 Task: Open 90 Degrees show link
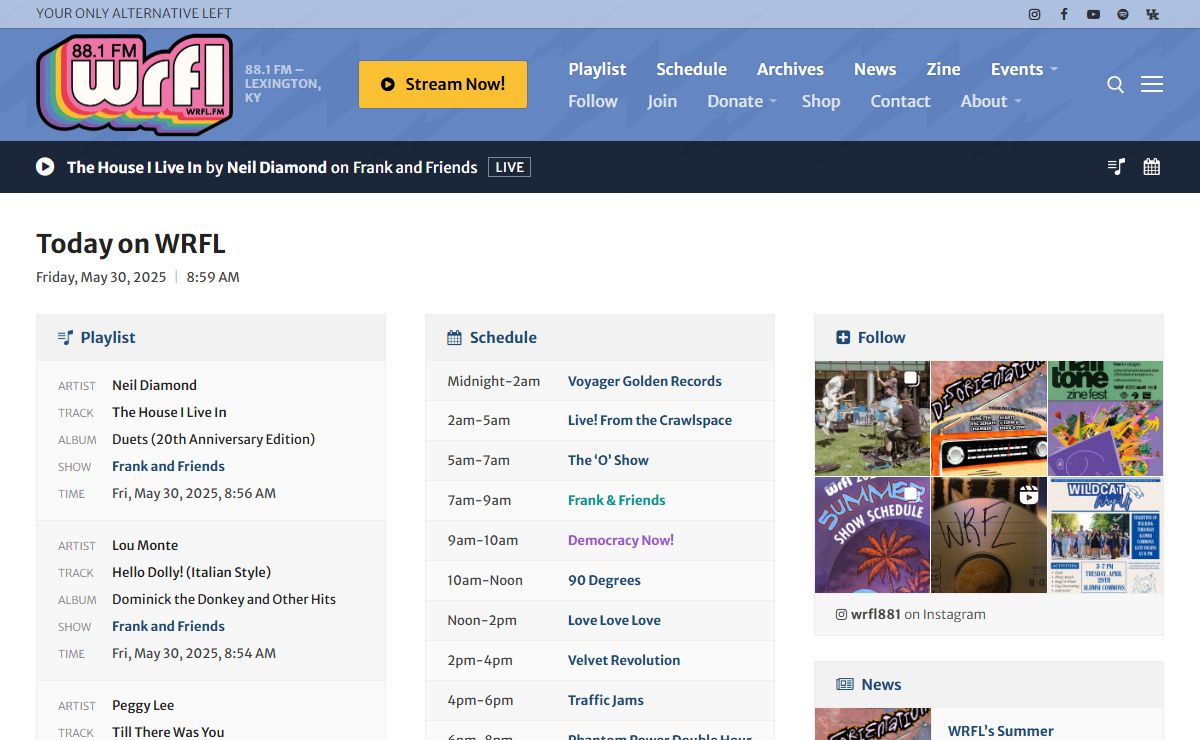[x=604, y=580]
